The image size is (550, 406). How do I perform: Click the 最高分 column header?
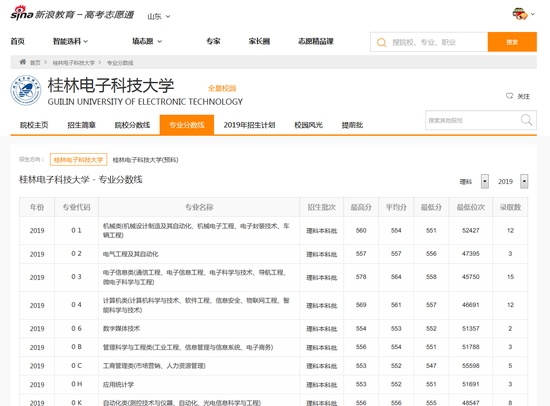[361, 207]
